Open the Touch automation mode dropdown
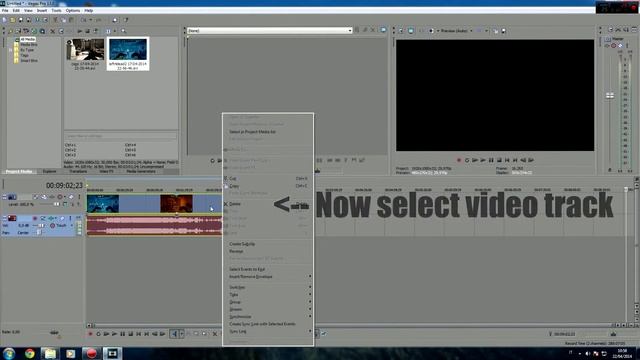Screen dimensions: 640x360 point(72,225)
